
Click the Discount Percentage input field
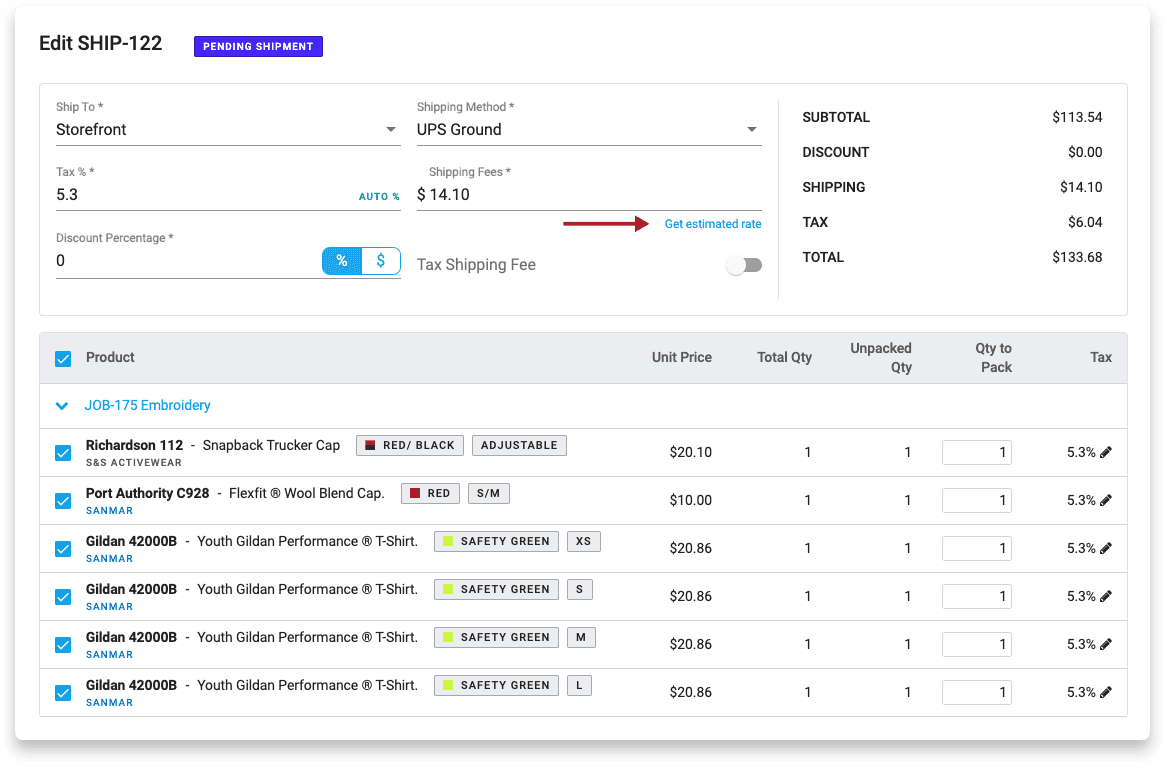[187, 261]
